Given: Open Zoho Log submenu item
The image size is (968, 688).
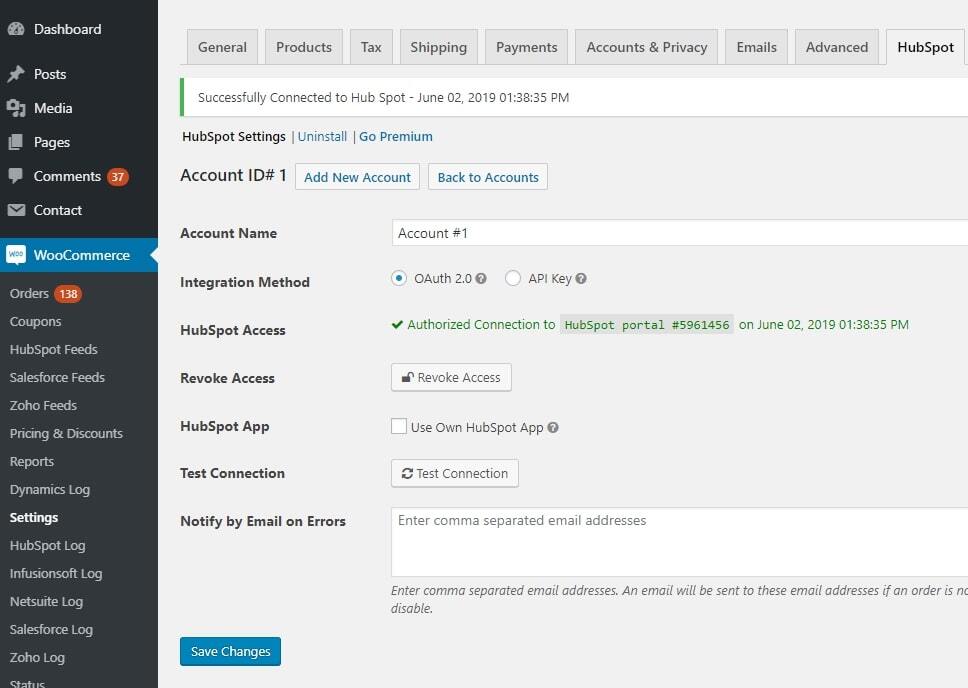Looking at the screenshot, I should (x=37, y=658).
